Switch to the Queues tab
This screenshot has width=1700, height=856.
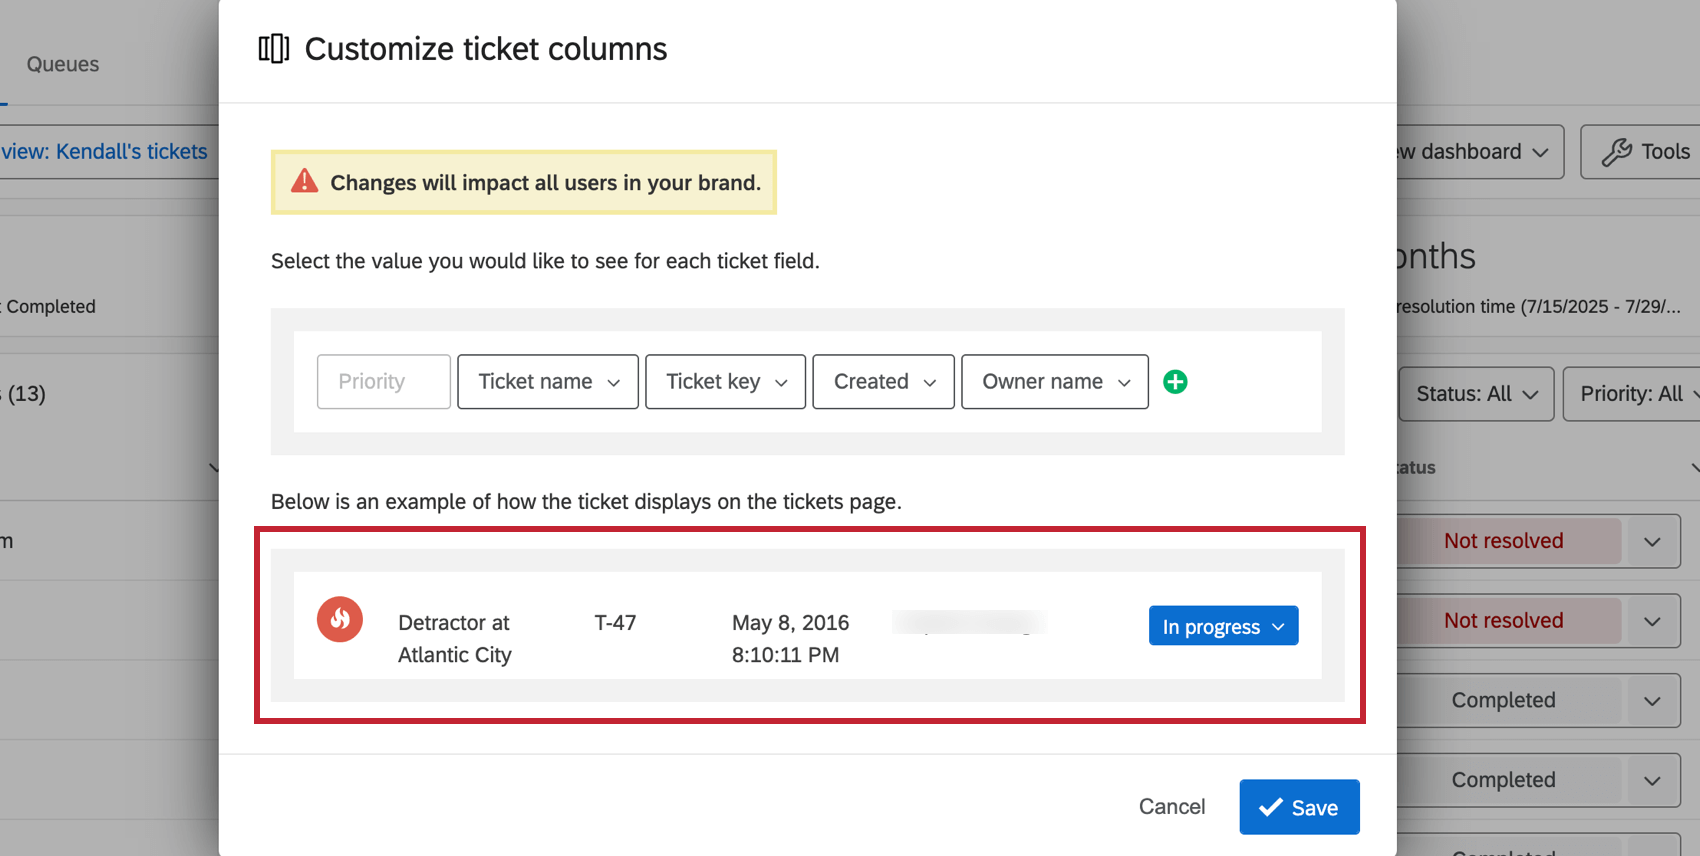pos(63,65)
